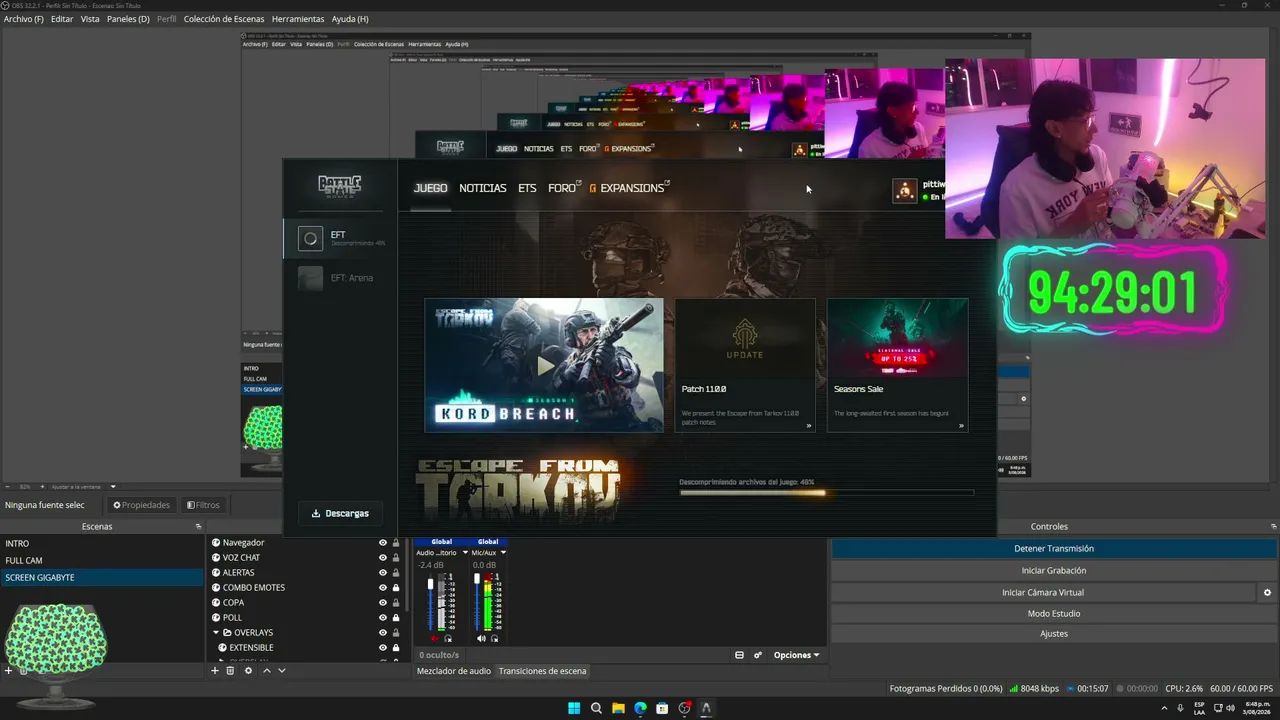Open File Explorer from taskbar
1280x720 pixels.
point(618,708)
